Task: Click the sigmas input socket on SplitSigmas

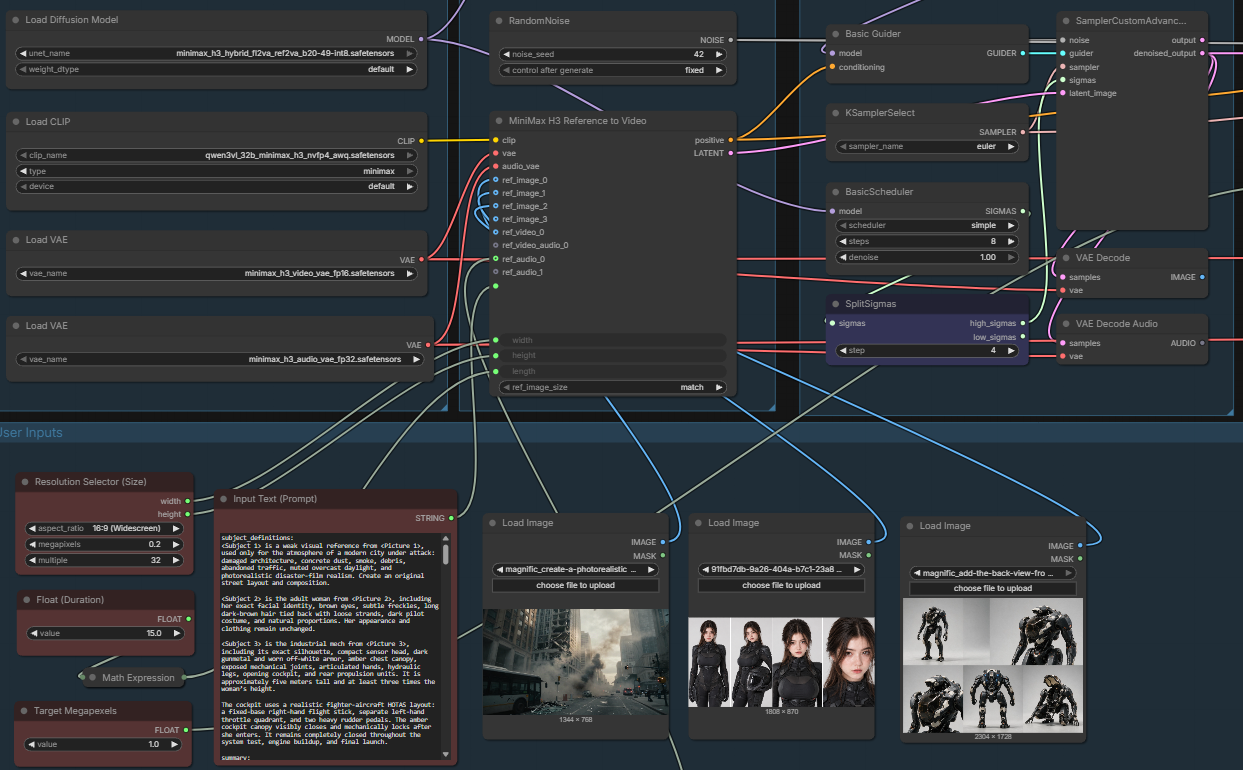Action: 831,323
